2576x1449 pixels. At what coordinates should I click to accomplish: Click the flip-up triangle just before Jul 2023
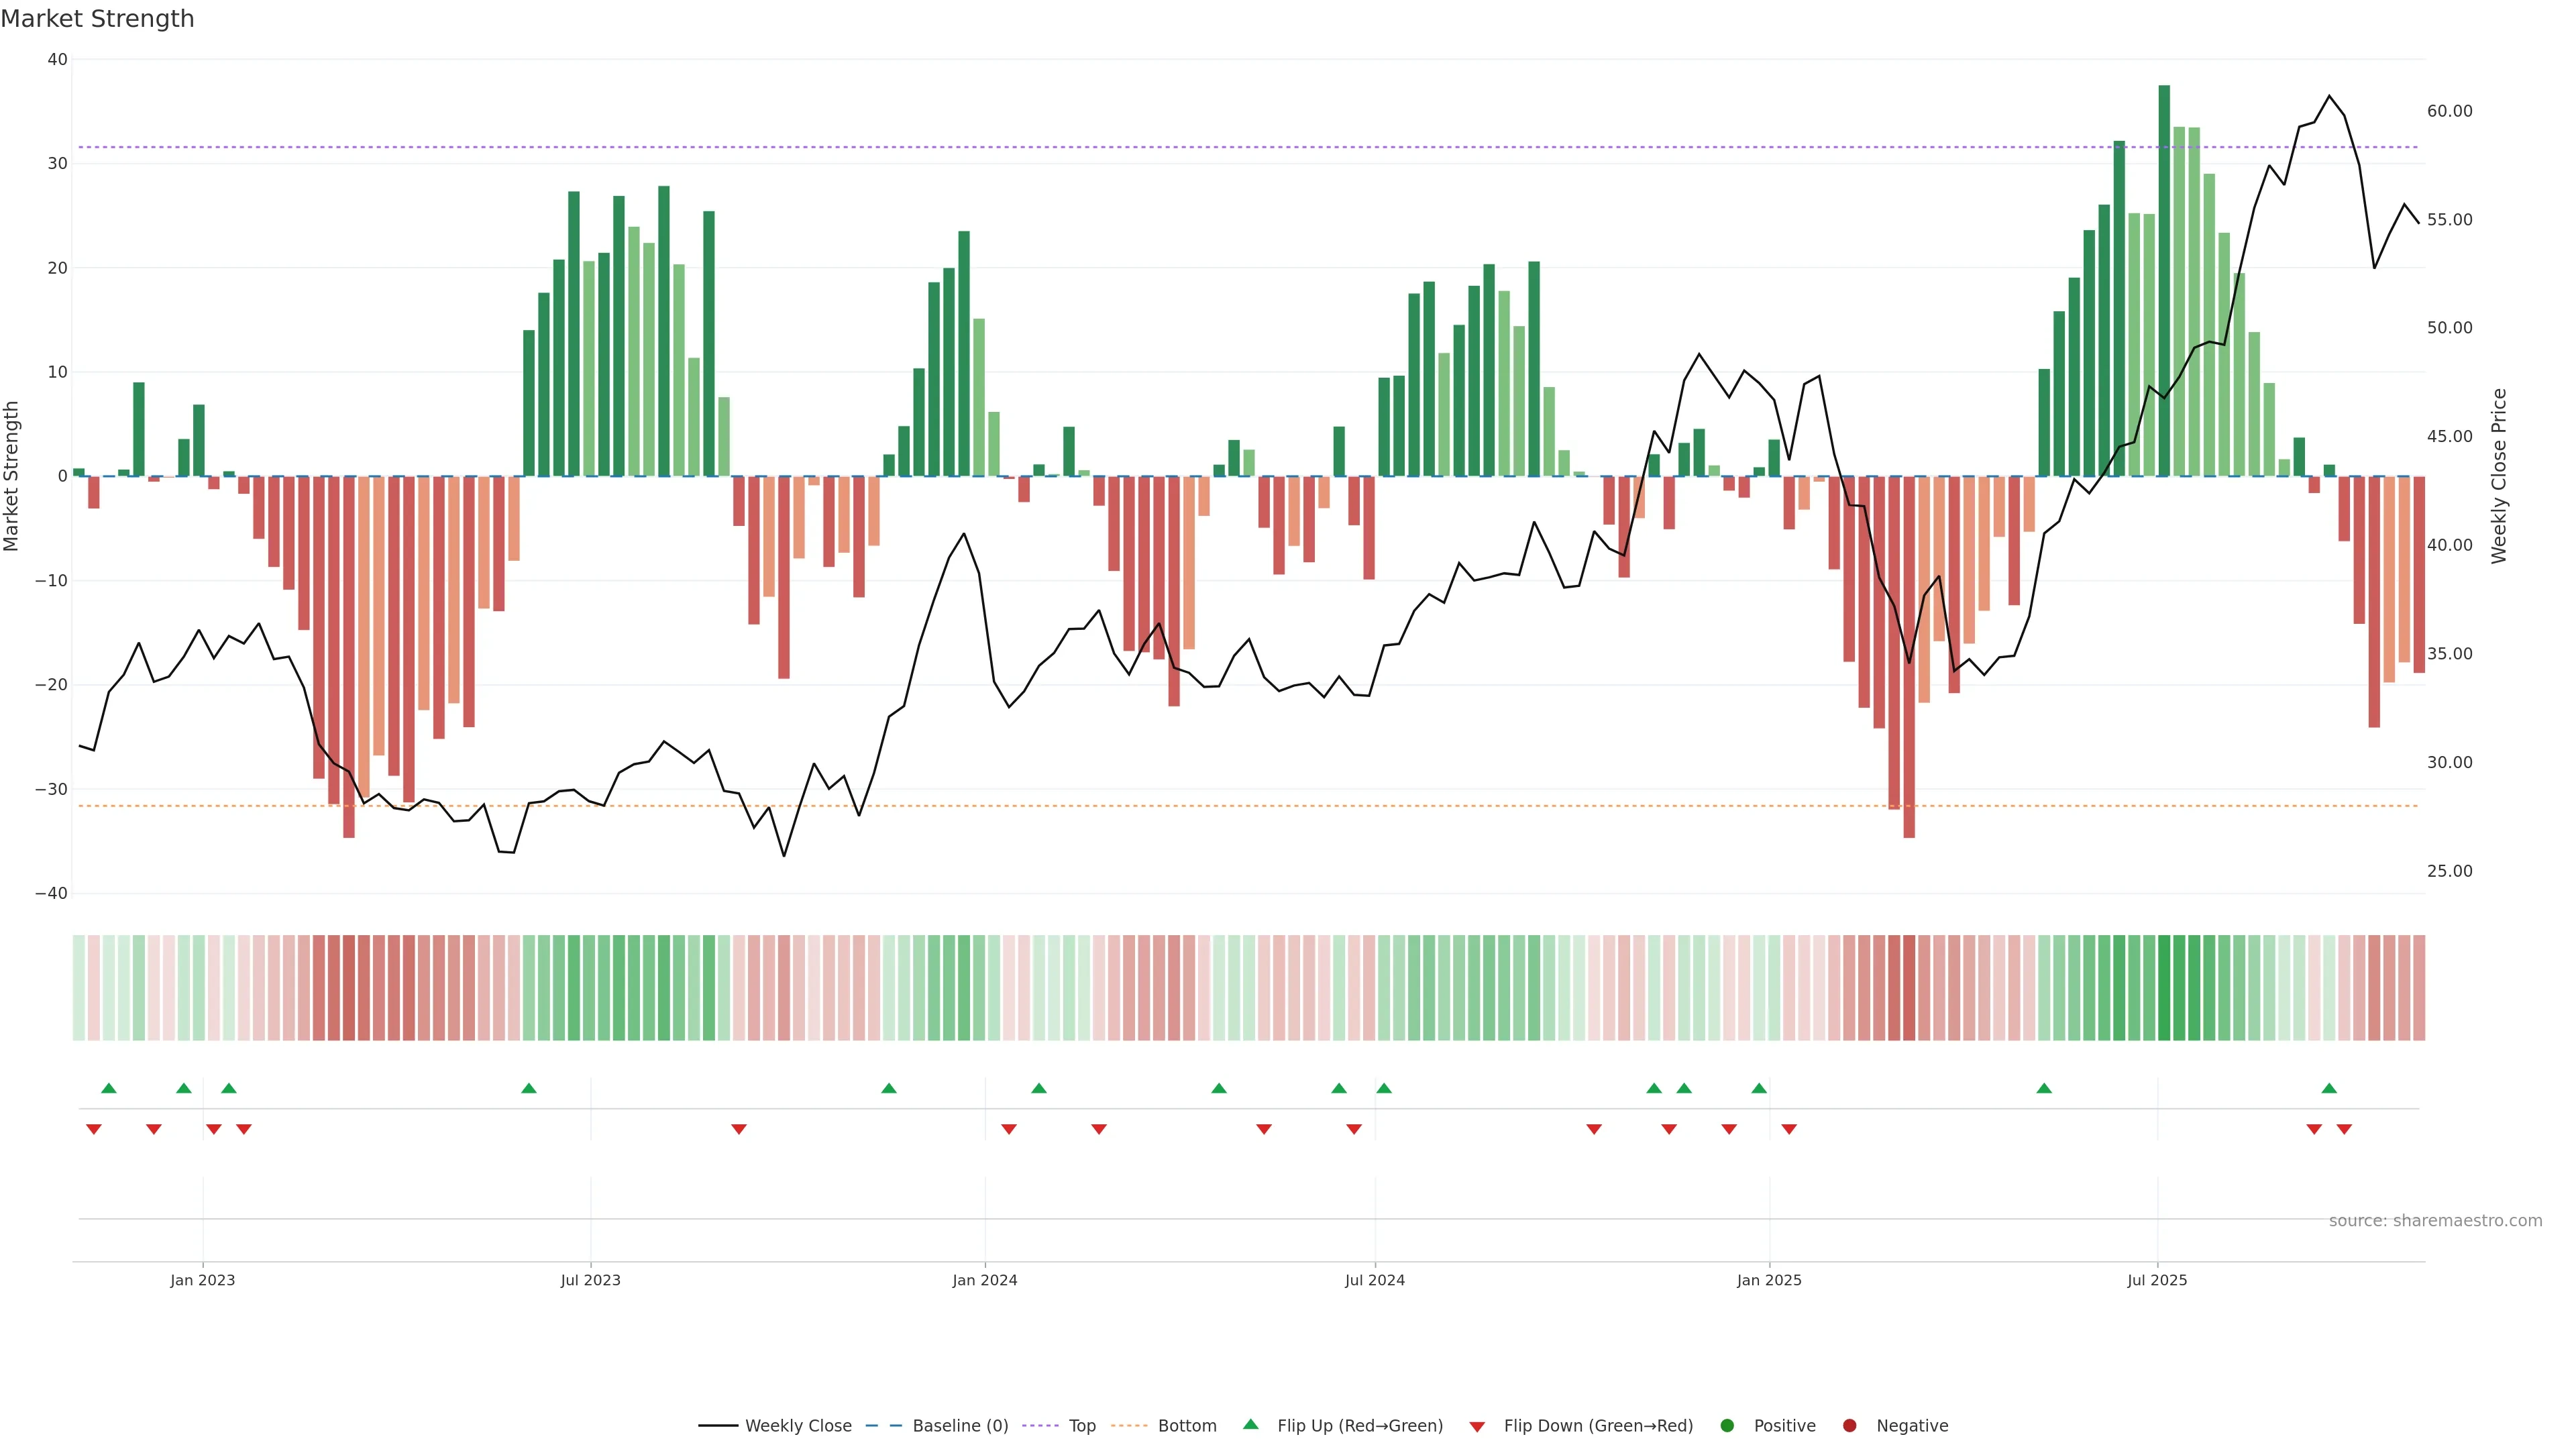529,1088
